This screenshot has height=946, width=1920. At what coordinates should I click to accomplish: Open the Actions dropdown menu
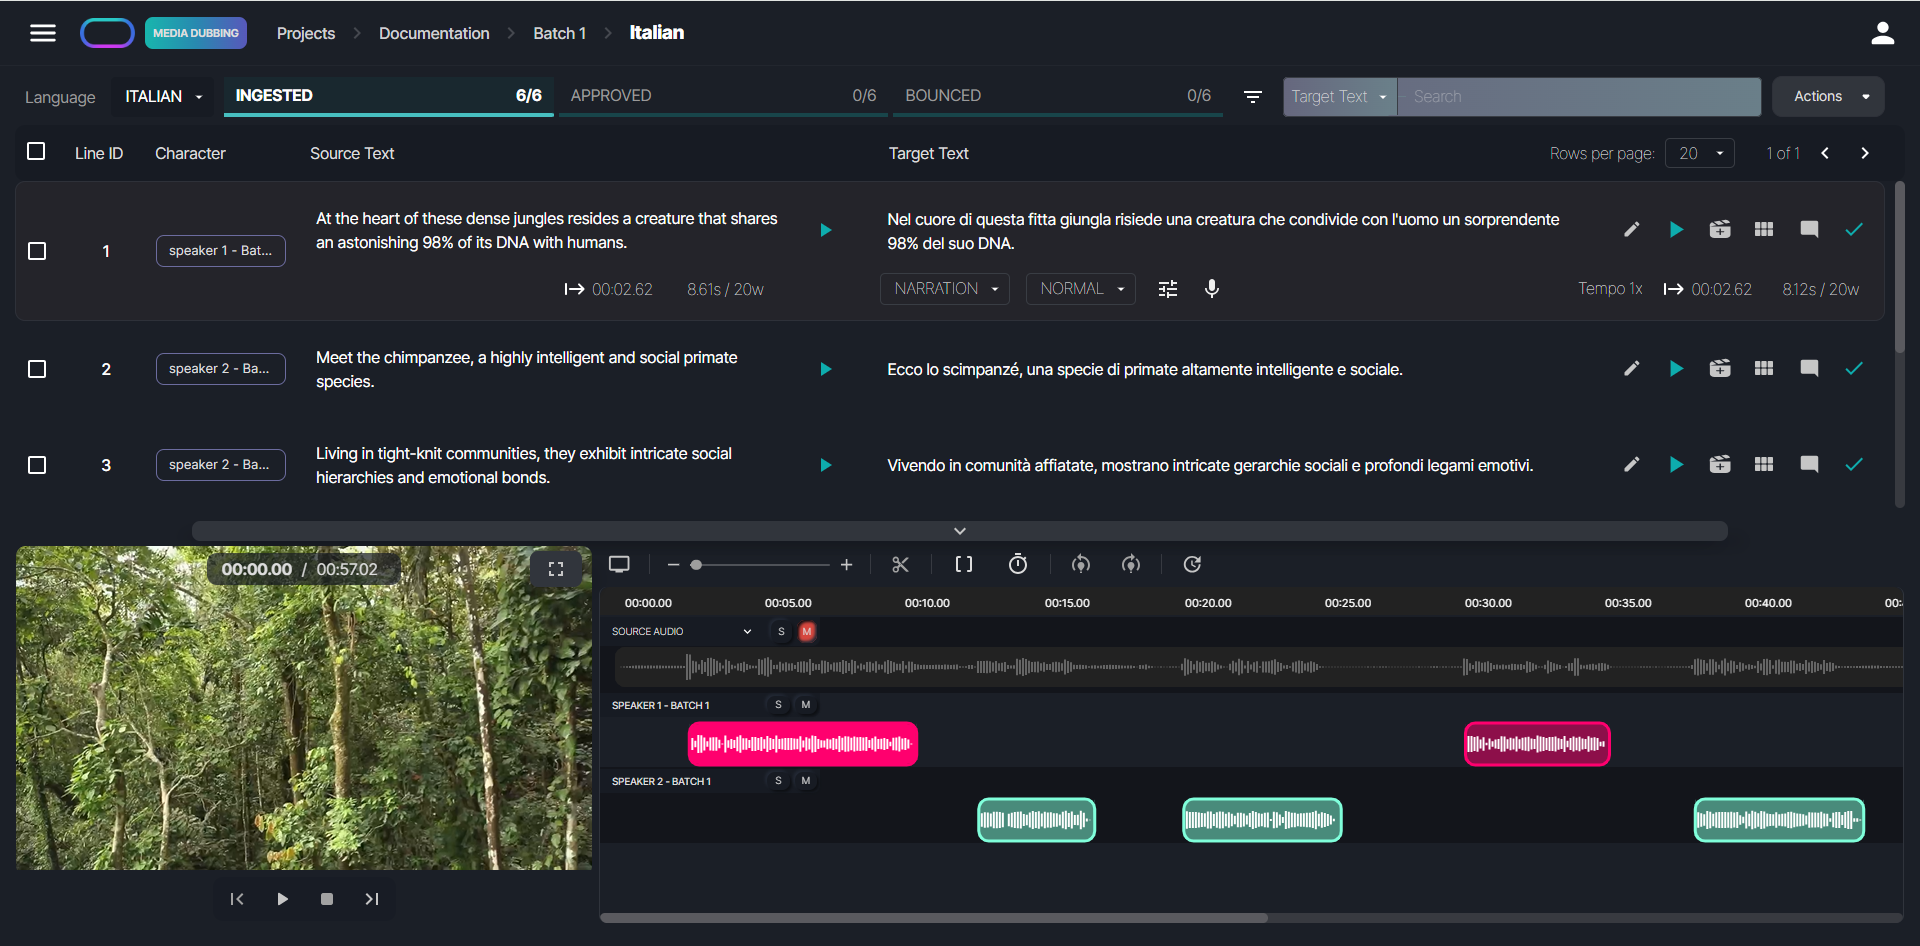(1827, 97)
